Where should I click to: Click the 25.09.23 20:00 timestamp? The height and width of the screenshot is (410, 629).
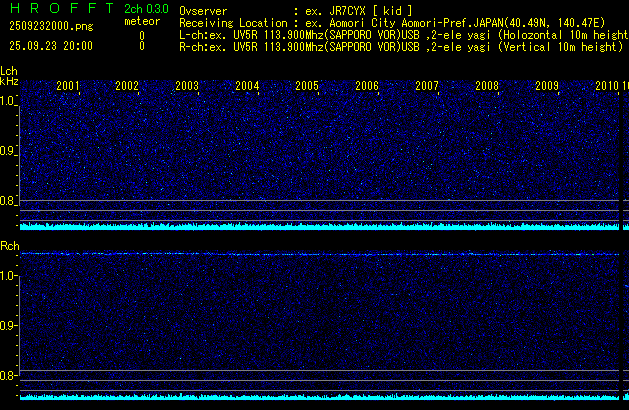(48, 46)
